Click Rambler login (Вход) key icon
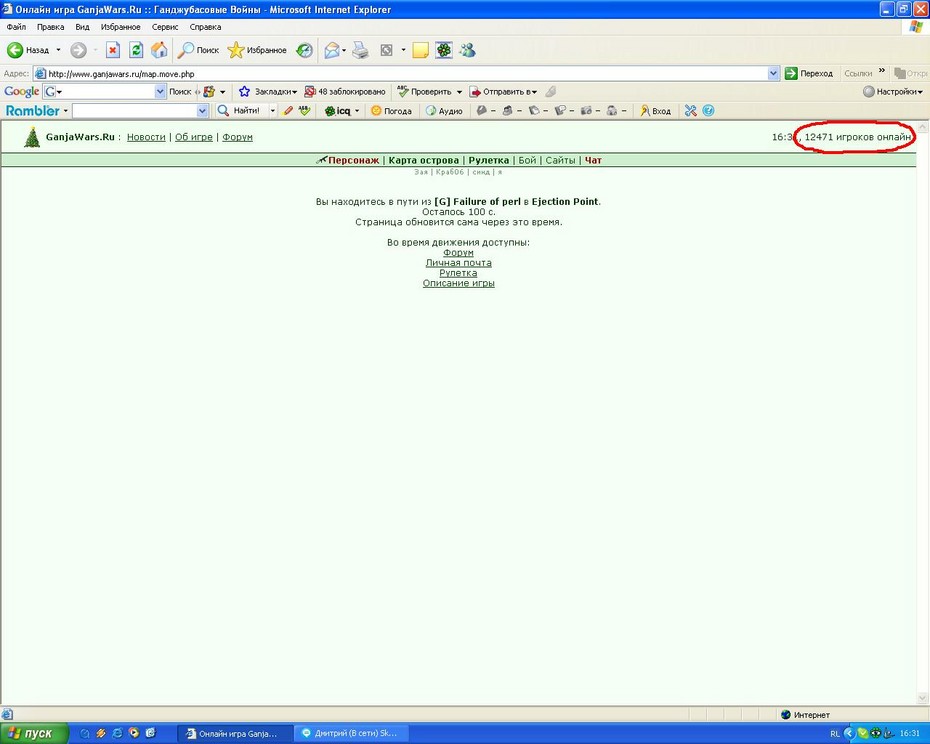The width and height of the screenshot is (930, 744). pos(655,110)
